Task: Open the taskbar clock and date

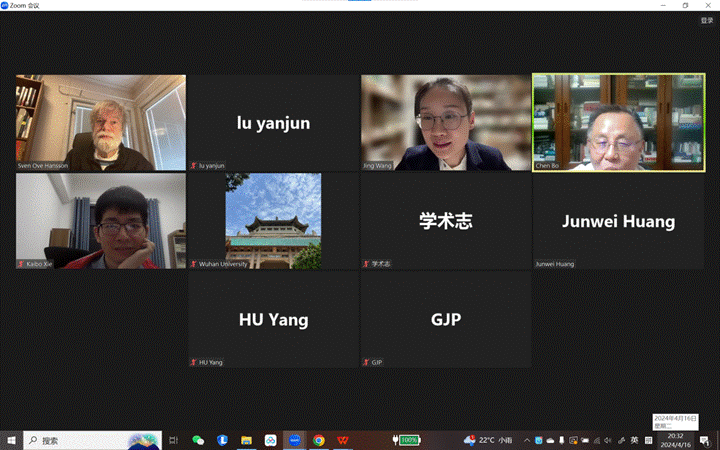Action: pos(675,440)
